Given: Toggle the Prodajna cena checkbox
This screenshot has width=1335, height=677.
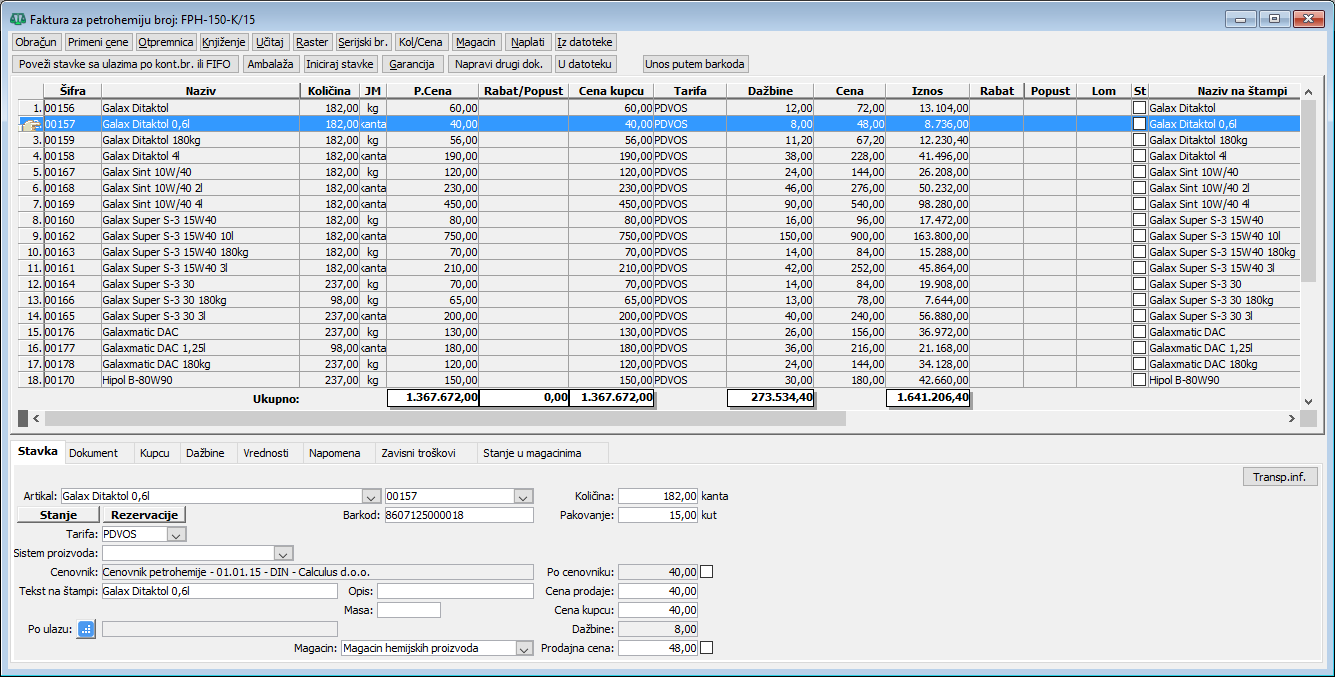Looking at the screenshot, I should pos(707,648).
